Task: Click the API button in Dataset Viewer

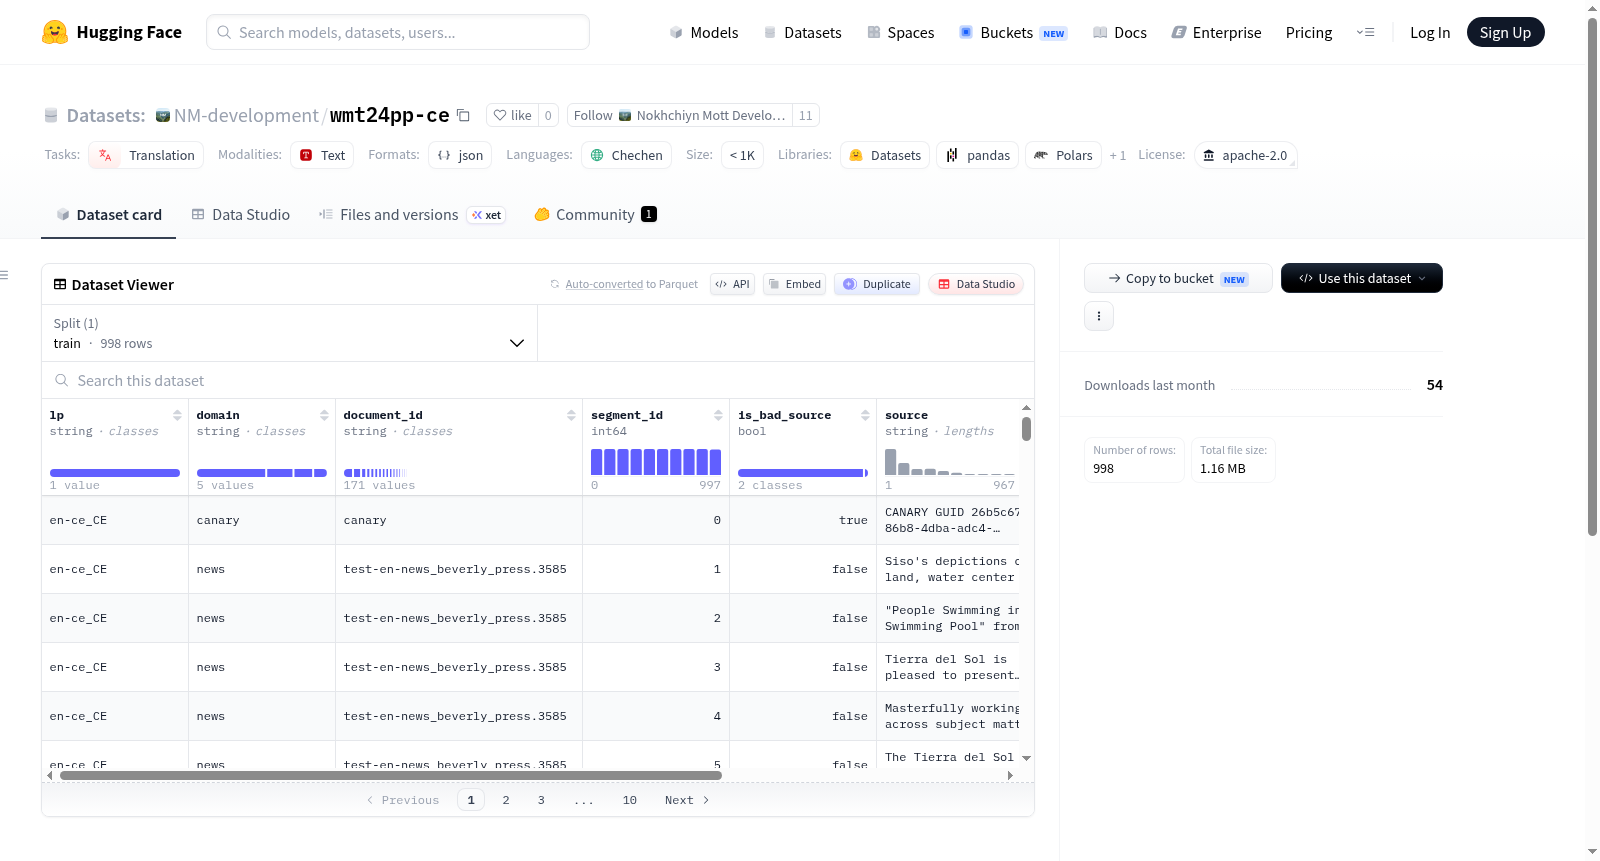Action: (x=732, y=284)
